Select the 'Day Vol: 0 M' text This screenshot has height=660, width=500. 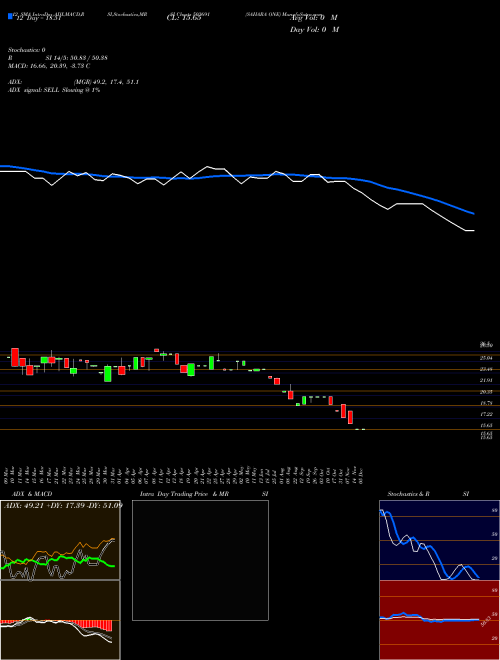point(314,30)
